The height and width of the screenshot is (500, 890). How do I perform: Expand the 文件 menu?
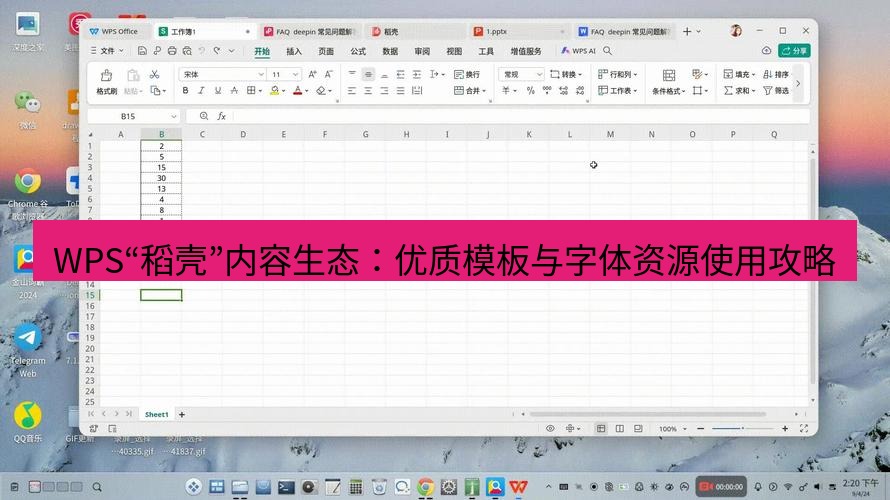(107, 51)
